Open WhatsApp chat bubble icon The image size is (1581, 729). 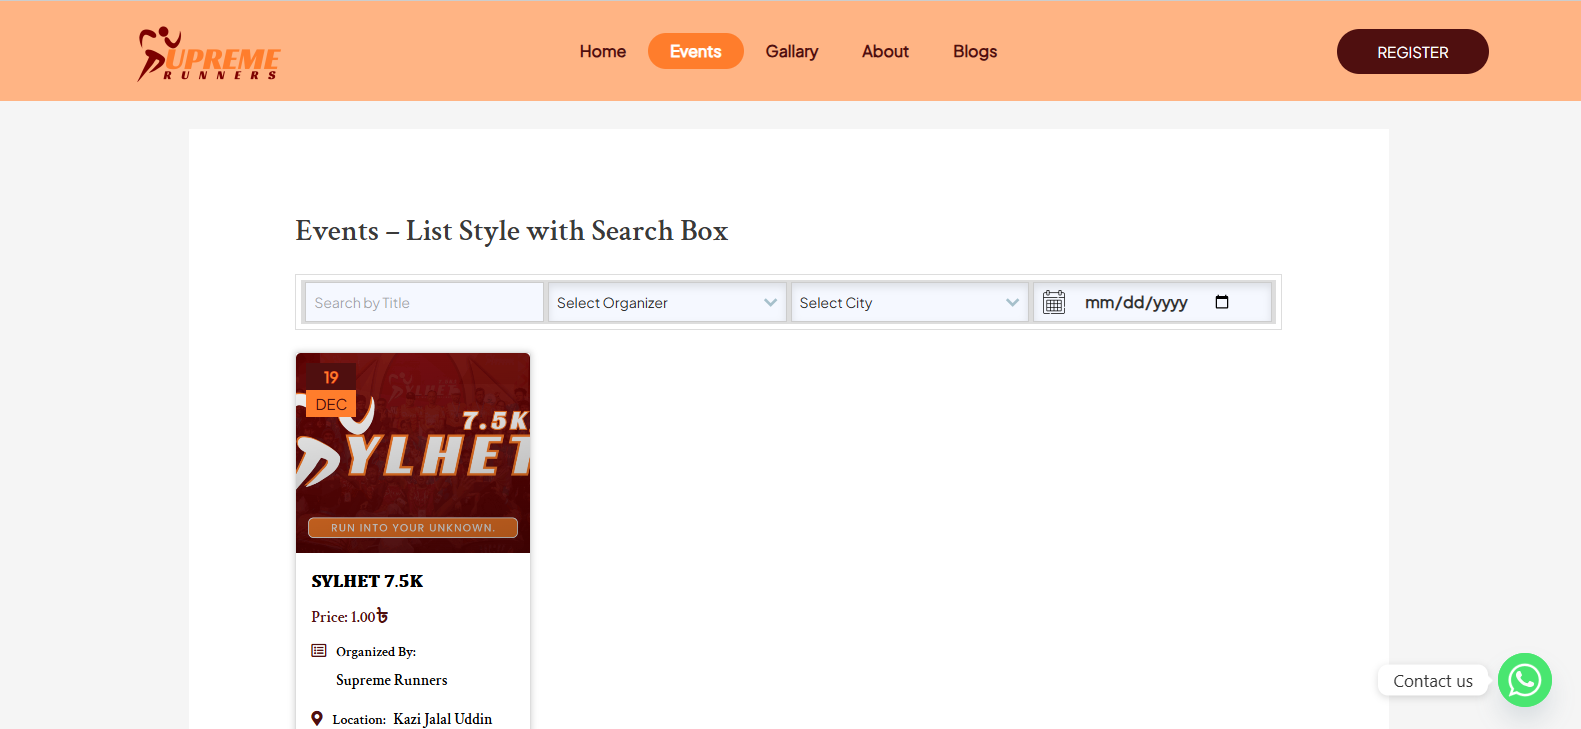point(1524,680)
